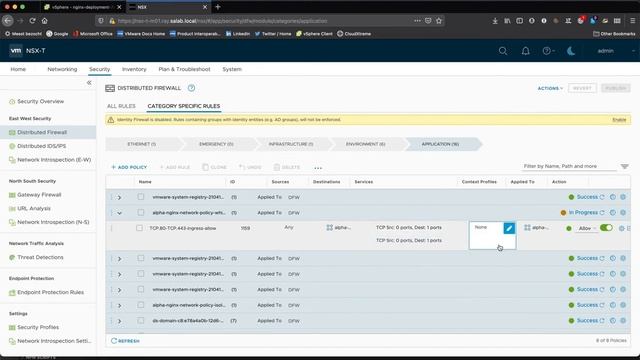Viewport: 640px width, 360px height.
Task: Open the page actions ellipsis in the URL bar
Action: (417, 20)
